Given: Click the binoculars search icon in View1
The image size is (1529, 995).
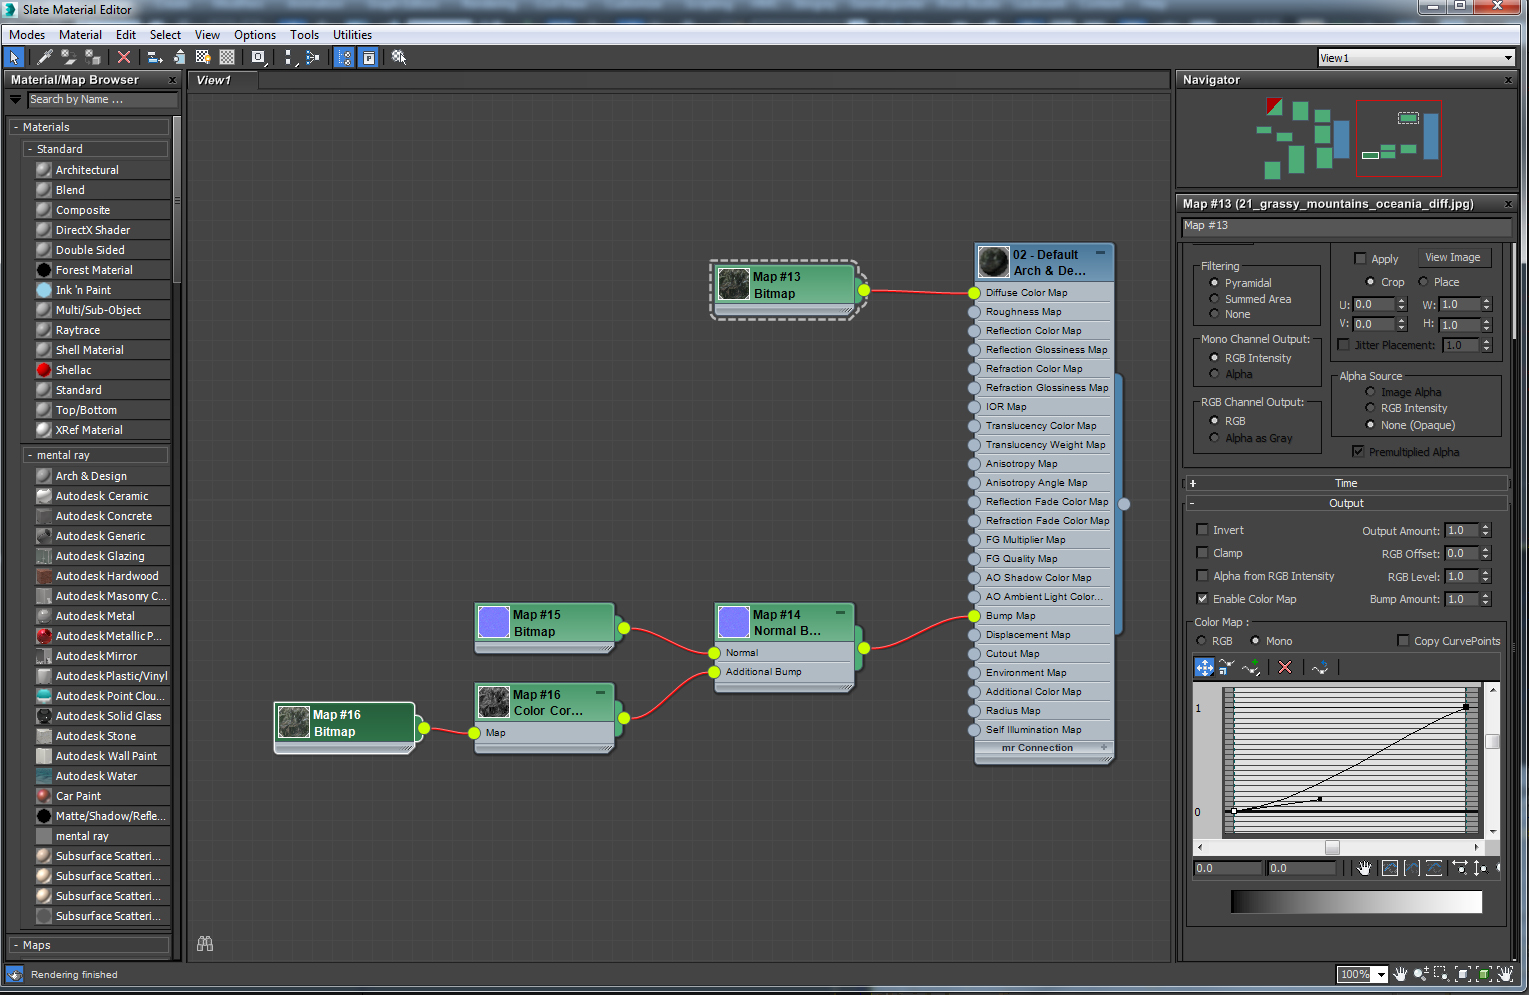Looking at the screenshot, I should pos(205,943).
